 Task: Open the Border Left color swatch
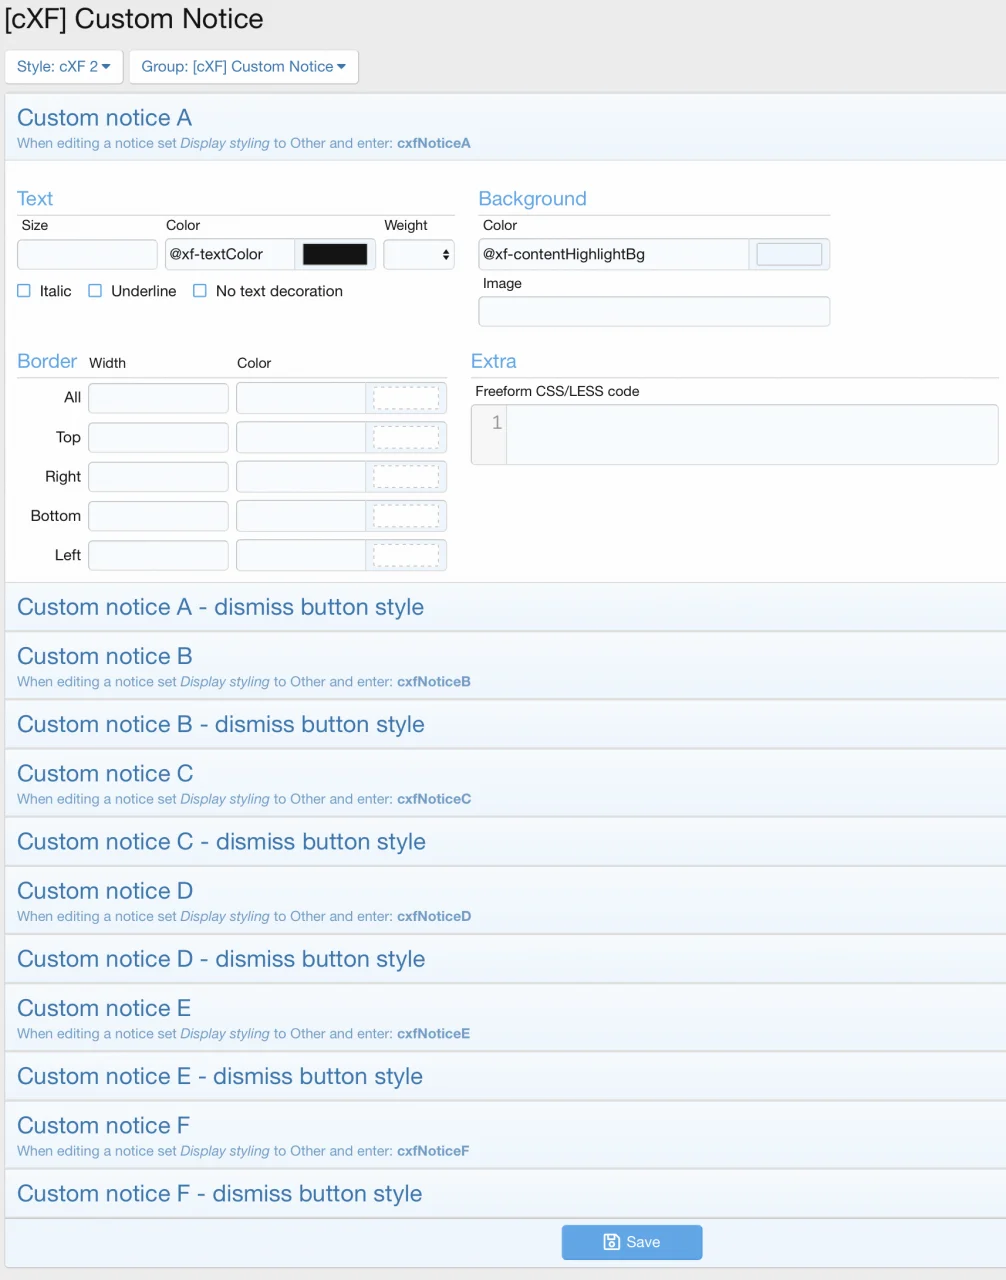click(407, 555)
